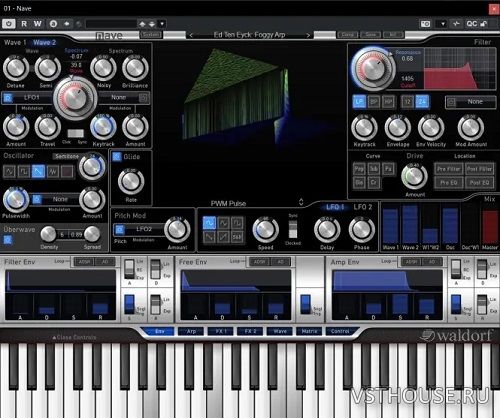
Task: Set drive location to Pre EQ
Action: (449, 183)
